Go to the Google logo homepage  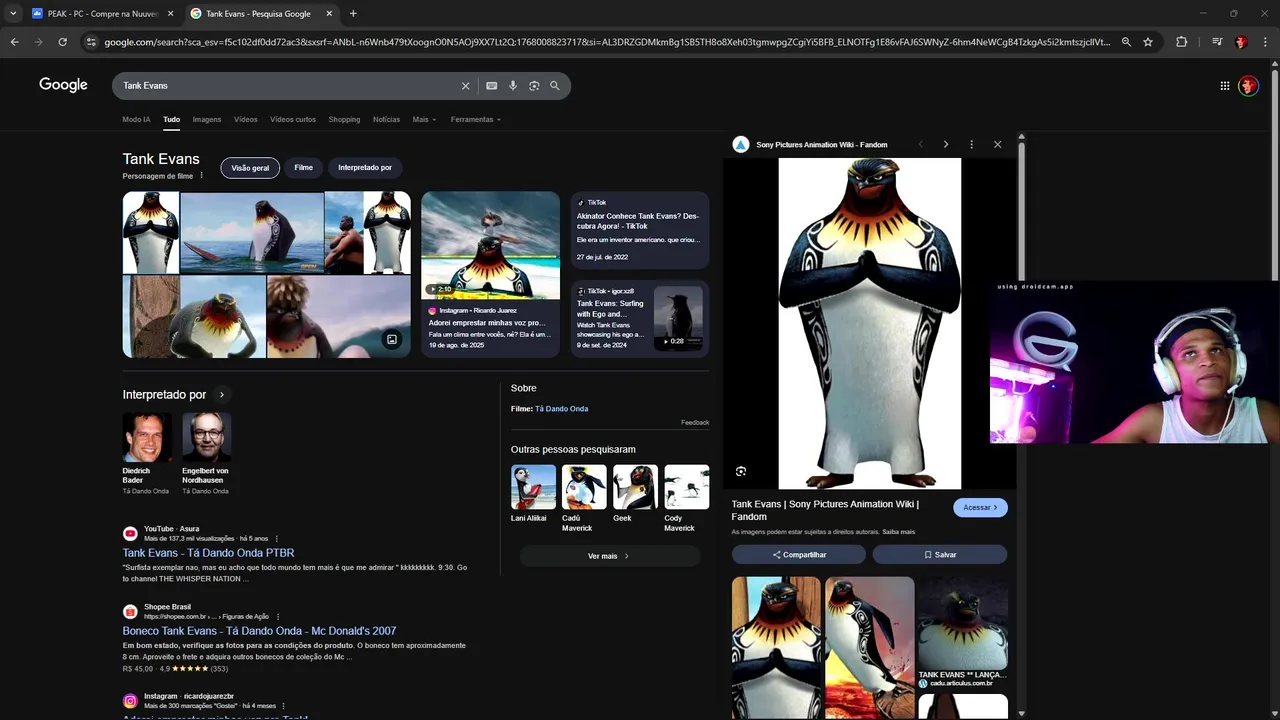click(63, 85)
